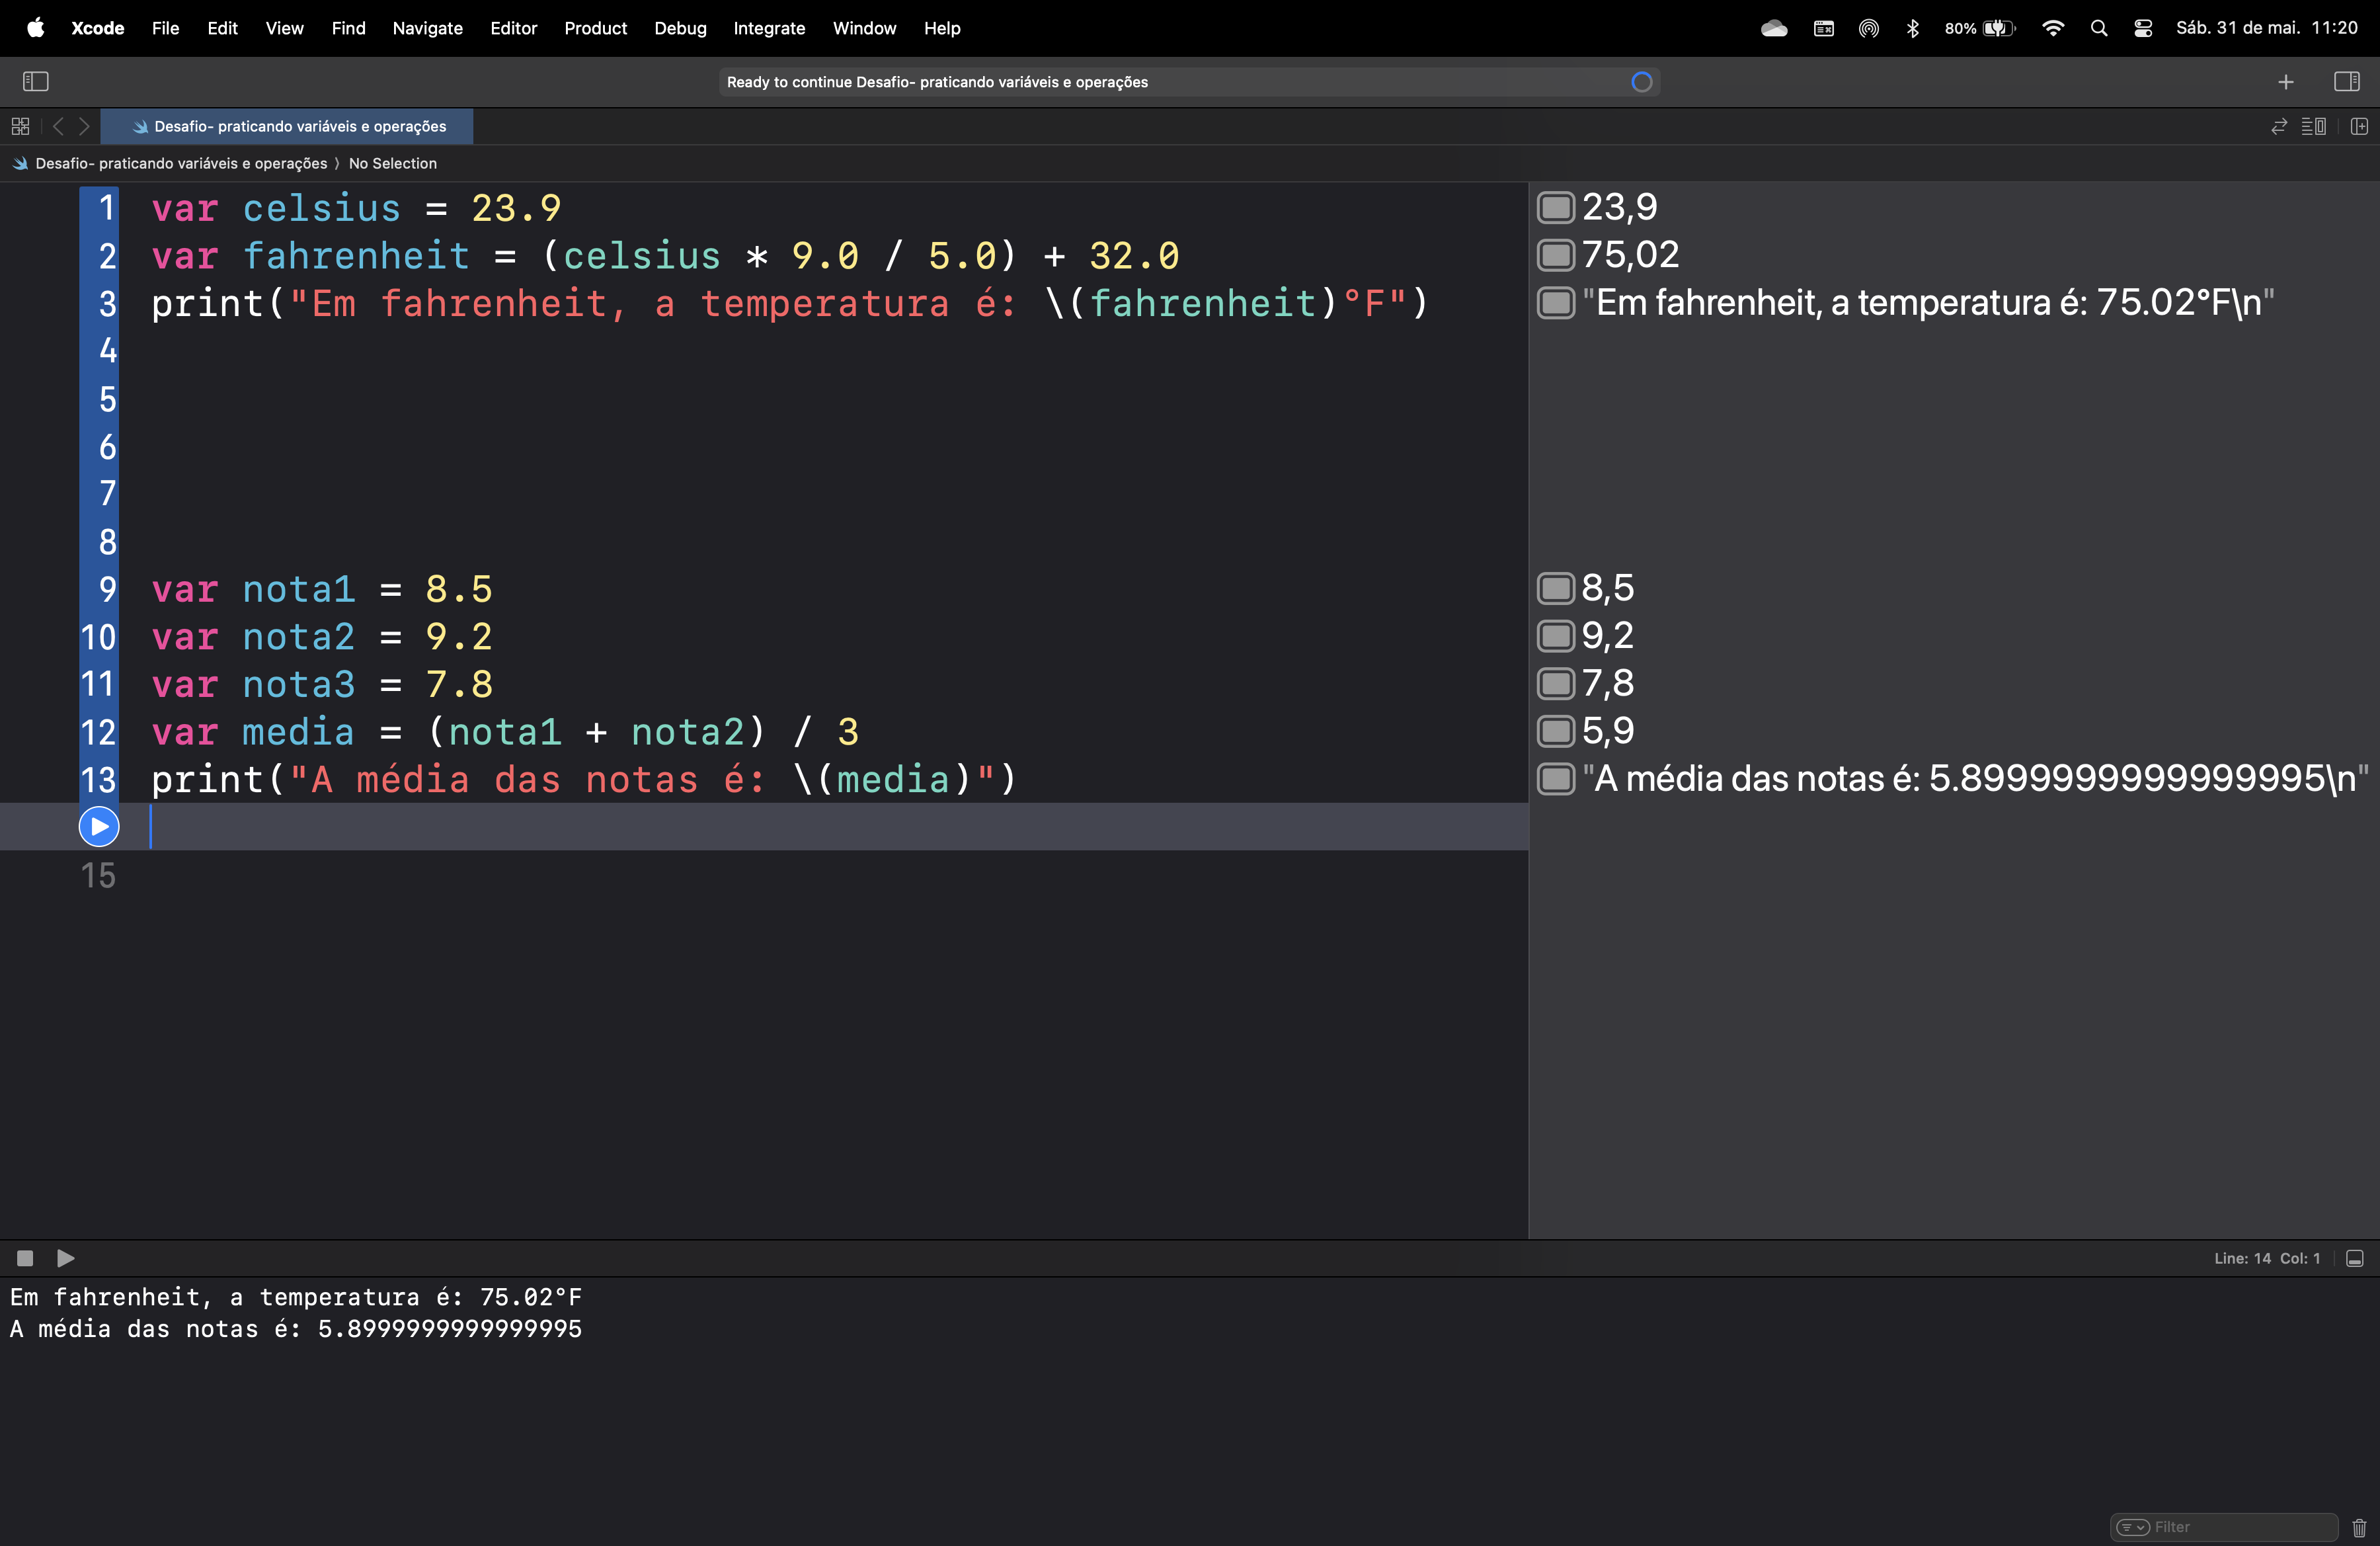Click line number 12 in gutter

tap(98, 732)
